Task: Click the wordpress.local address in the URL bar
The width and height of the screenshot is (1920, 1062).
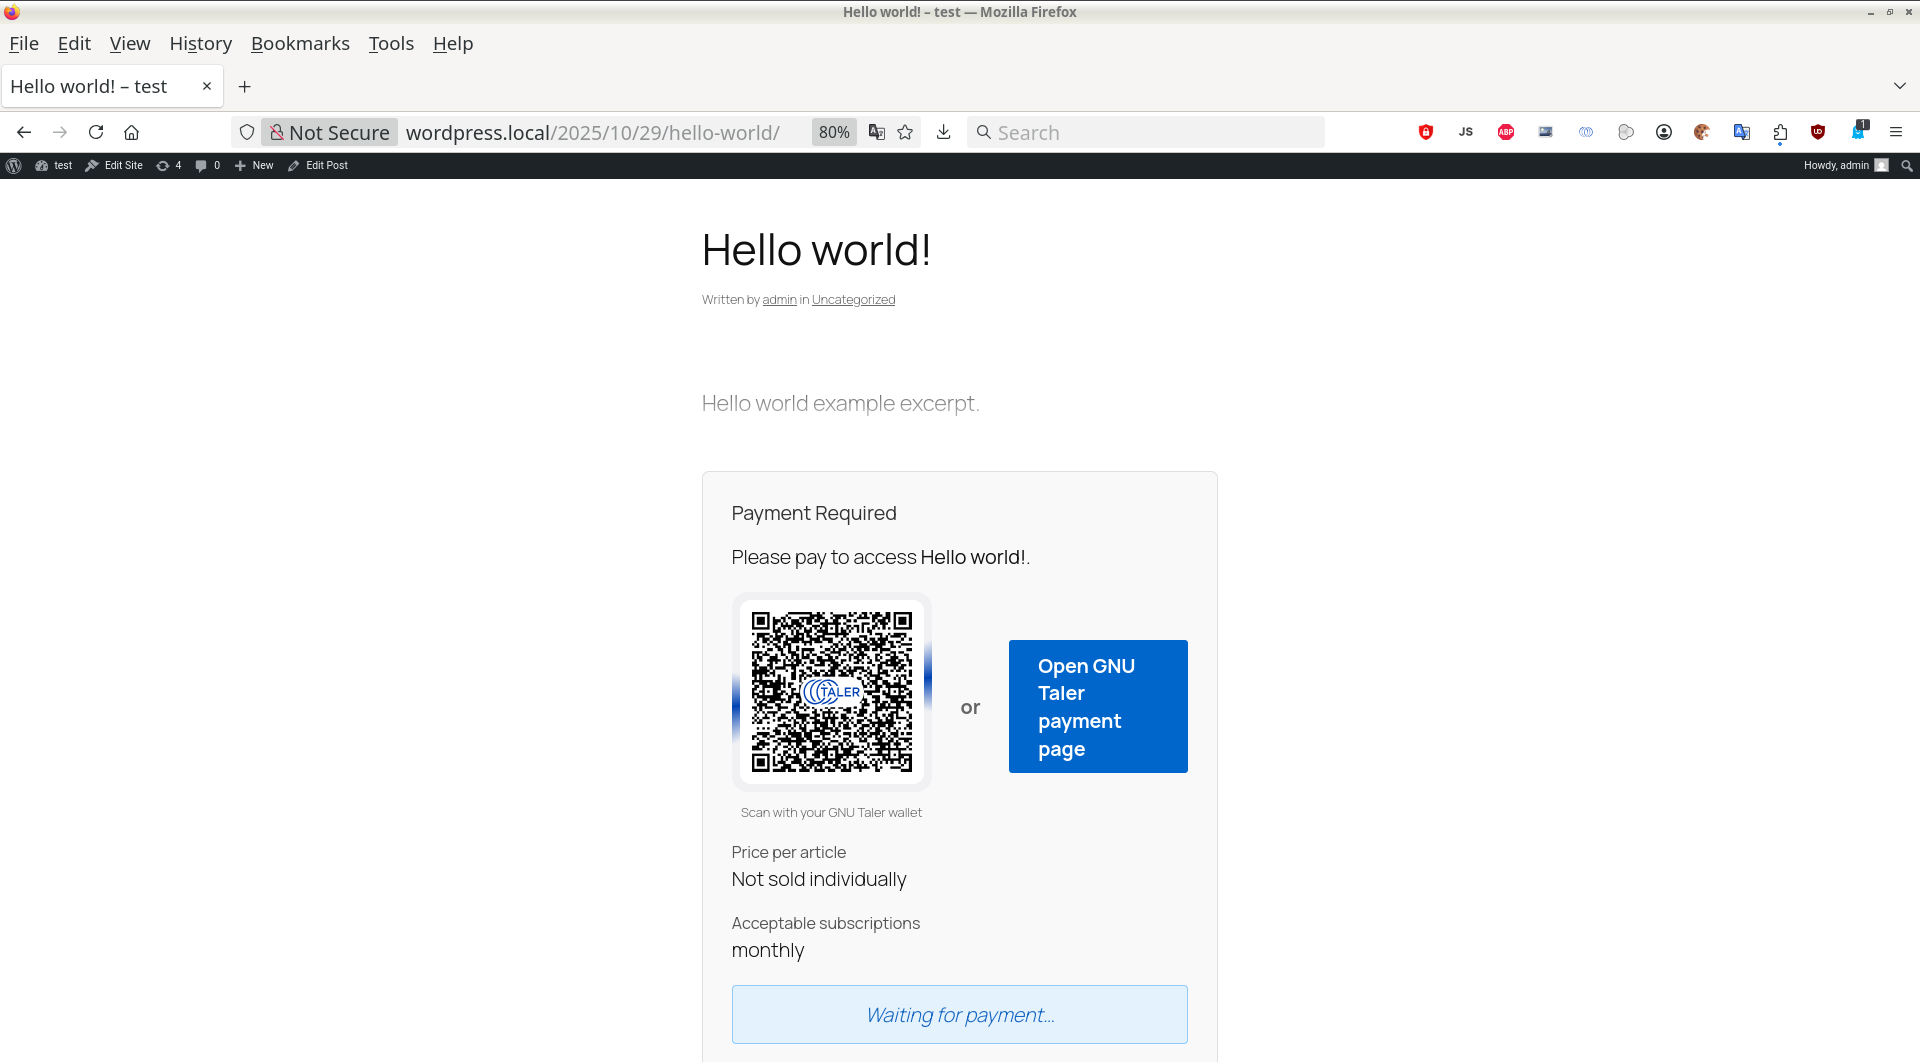Action: pyautogui.click(x=593, y=132)
